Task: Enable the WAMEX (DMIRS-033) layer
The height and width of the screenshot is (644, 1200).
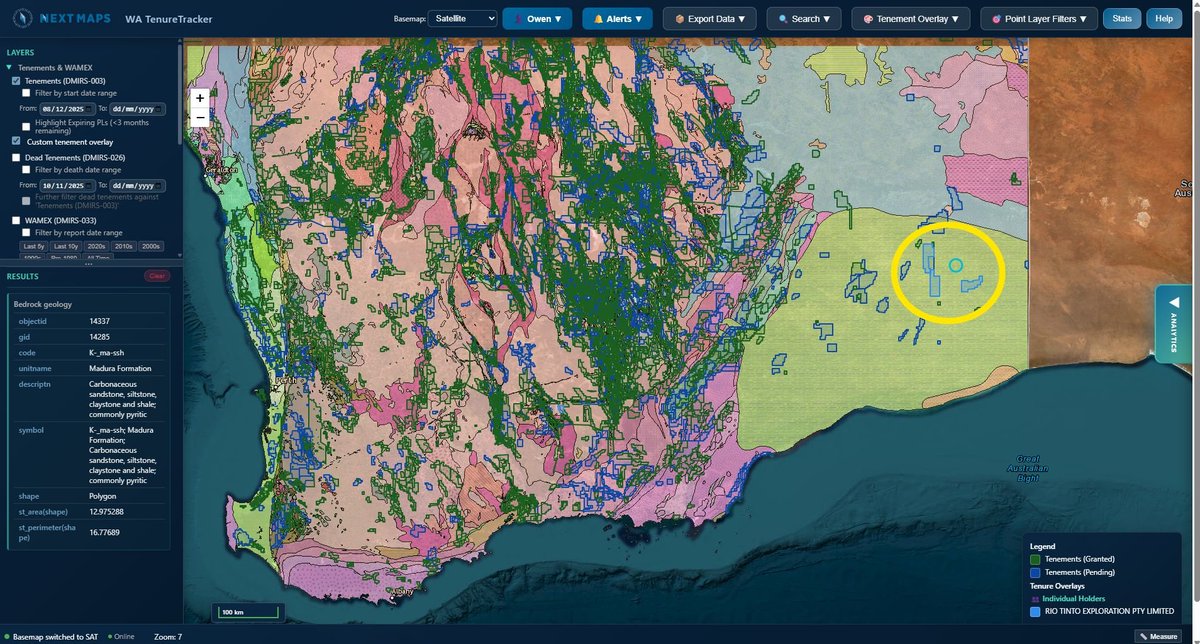Action: pos(16,220)
